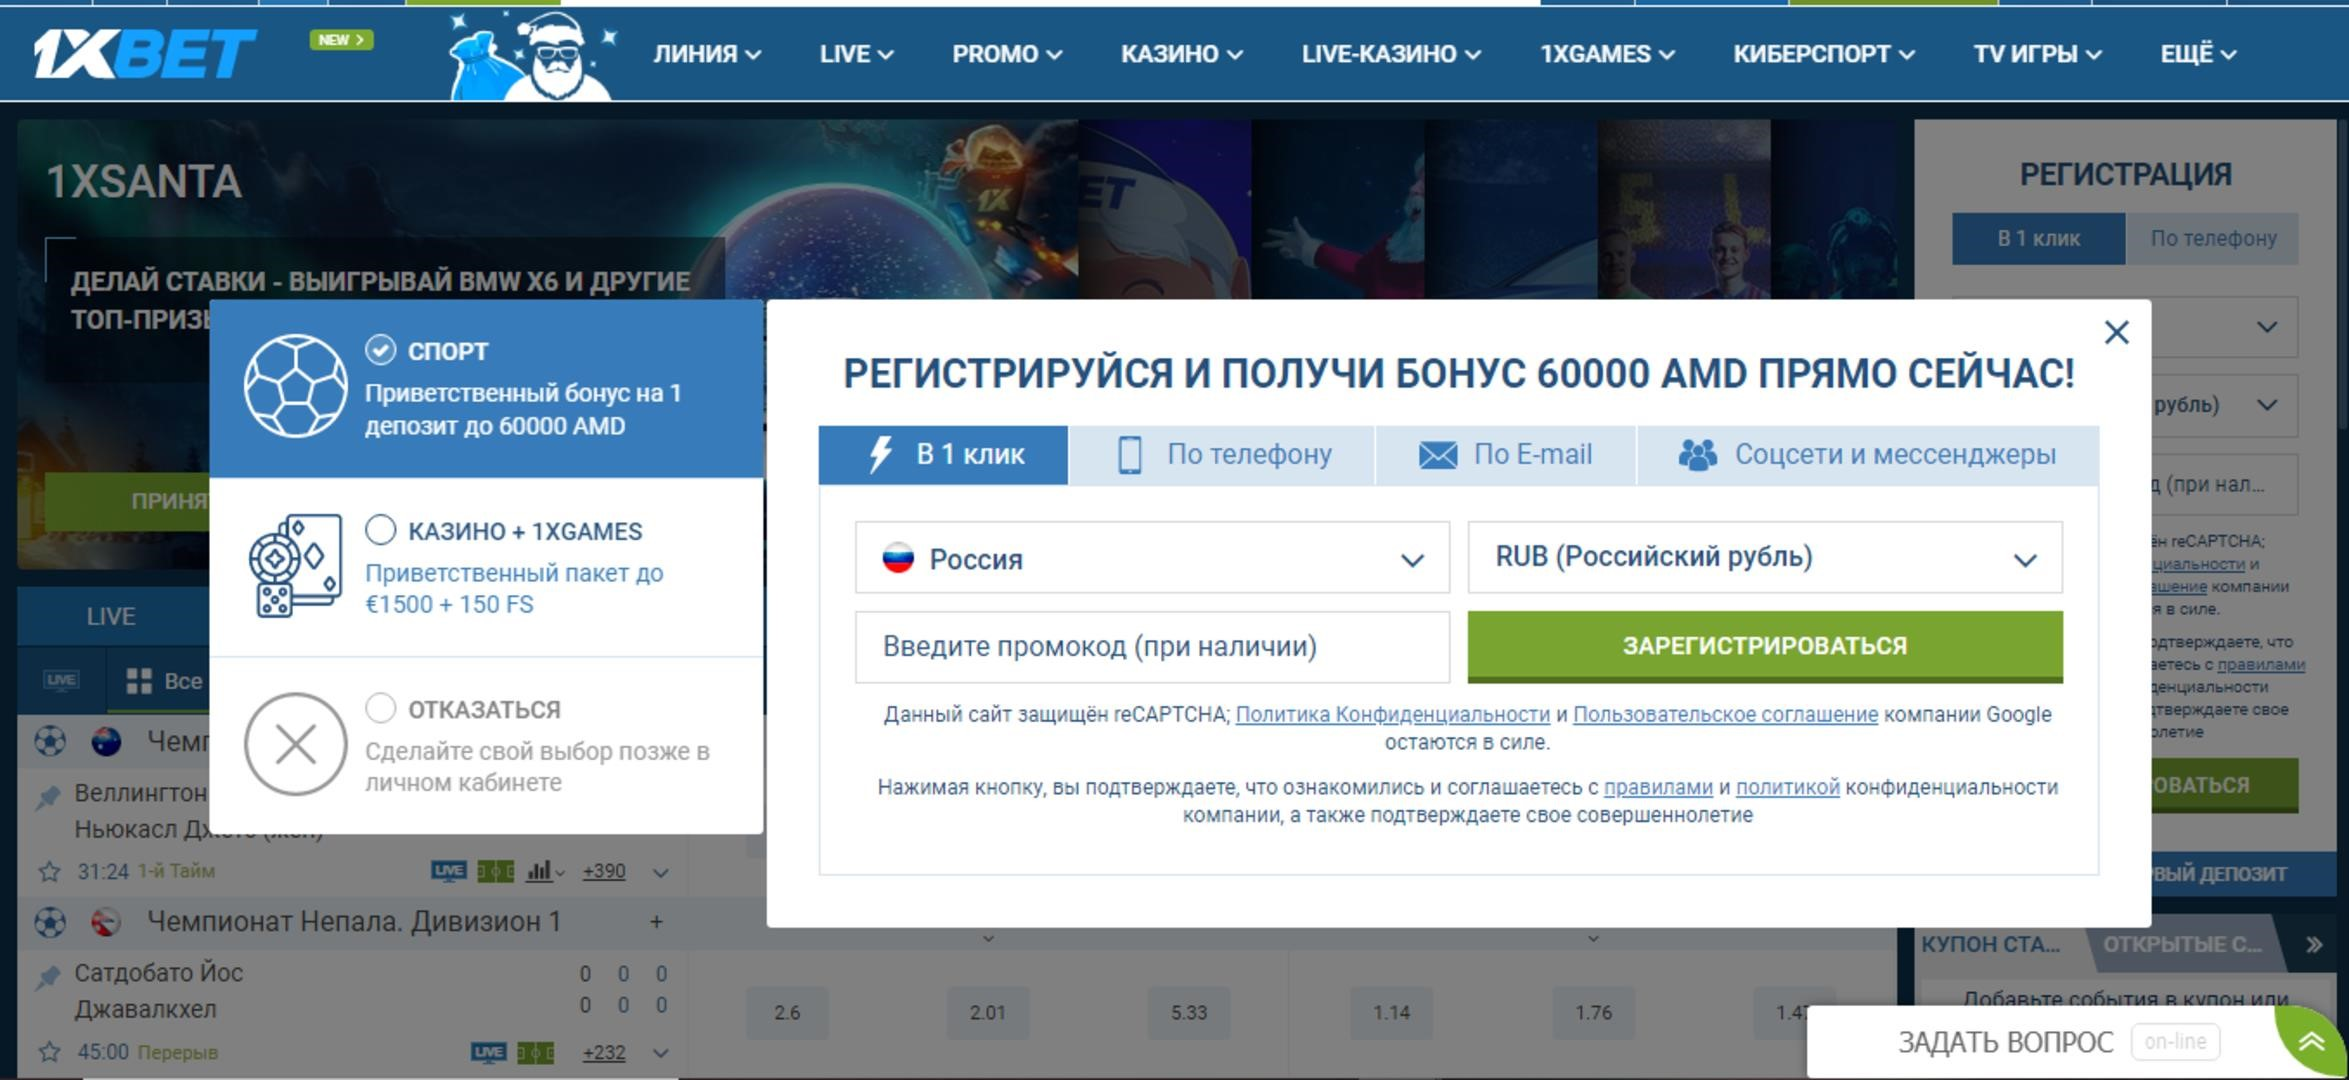Click soccer ball icon beside Чемпионат Непала
This screenshot has height=1080, width=2349.
click(50, 922)
